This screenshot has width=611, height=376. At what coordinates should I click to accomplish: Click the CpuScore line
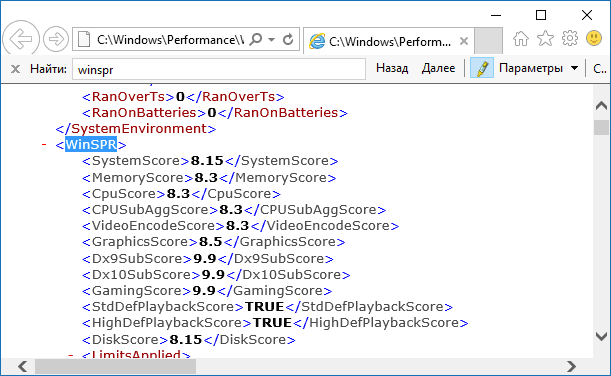[181, 194]
